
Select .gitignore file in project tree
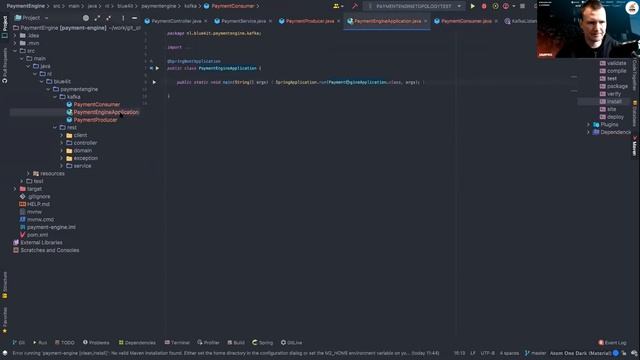(39, 197)
